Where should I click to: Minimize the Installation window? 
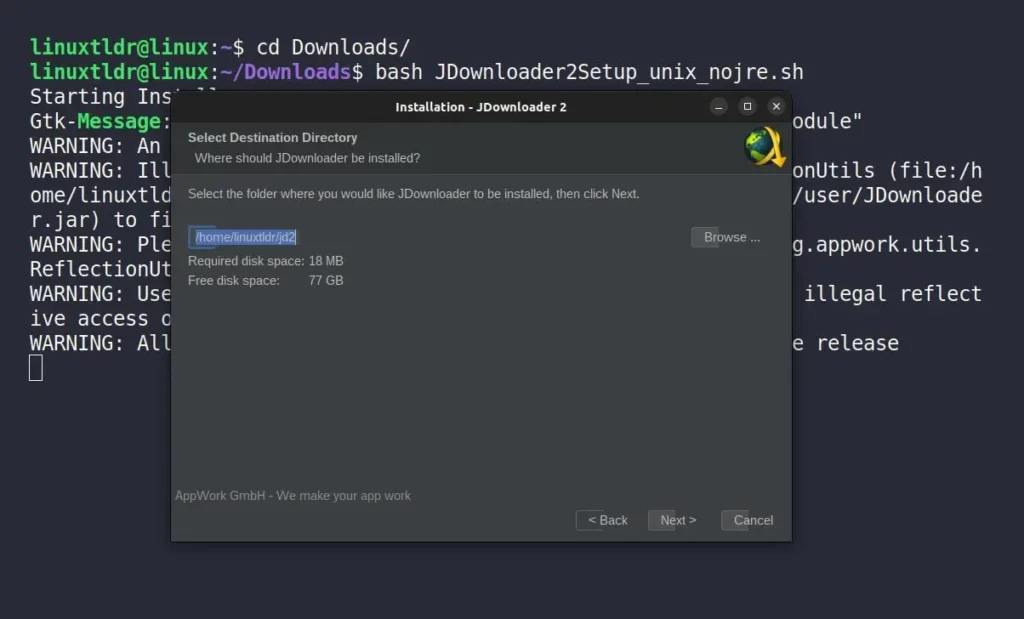tap(718, 106)
